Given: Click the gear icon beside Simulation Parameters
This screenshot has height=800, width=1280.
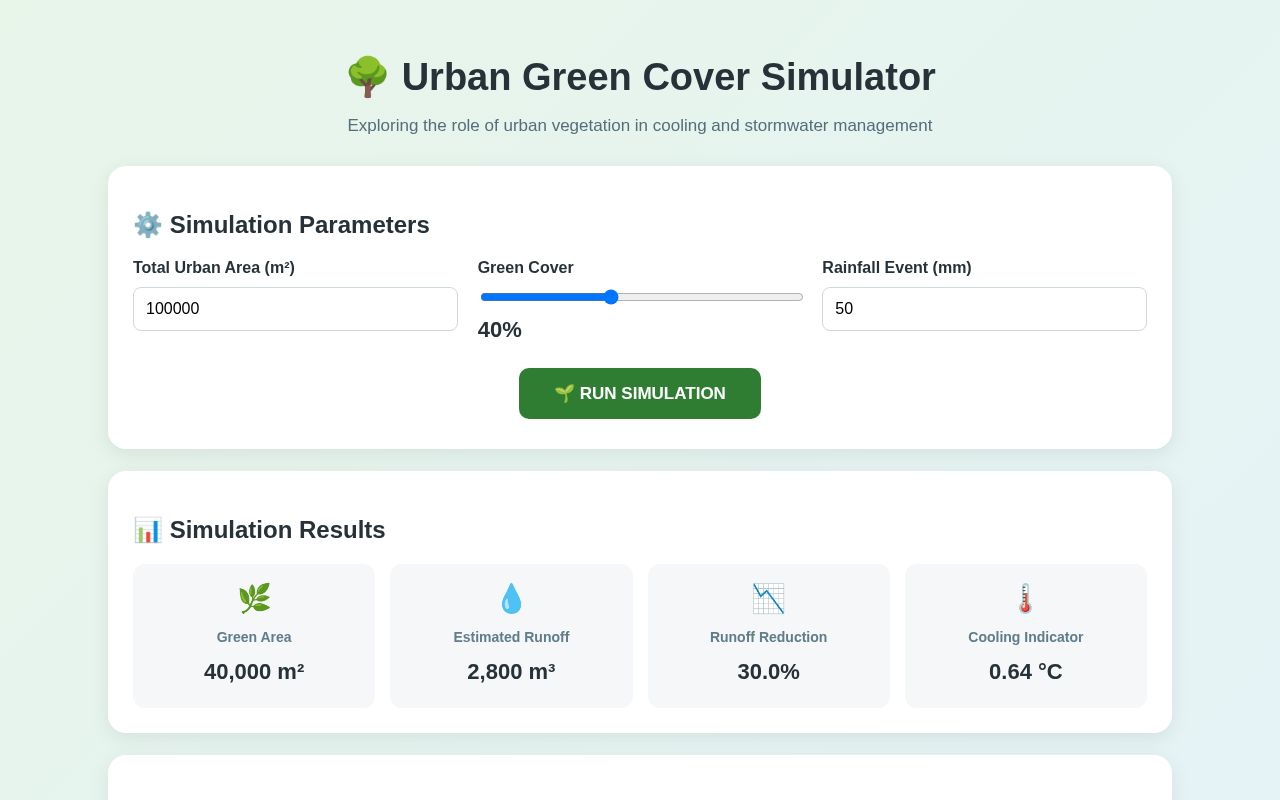Looking at the screenshot, I should [148, 225].
